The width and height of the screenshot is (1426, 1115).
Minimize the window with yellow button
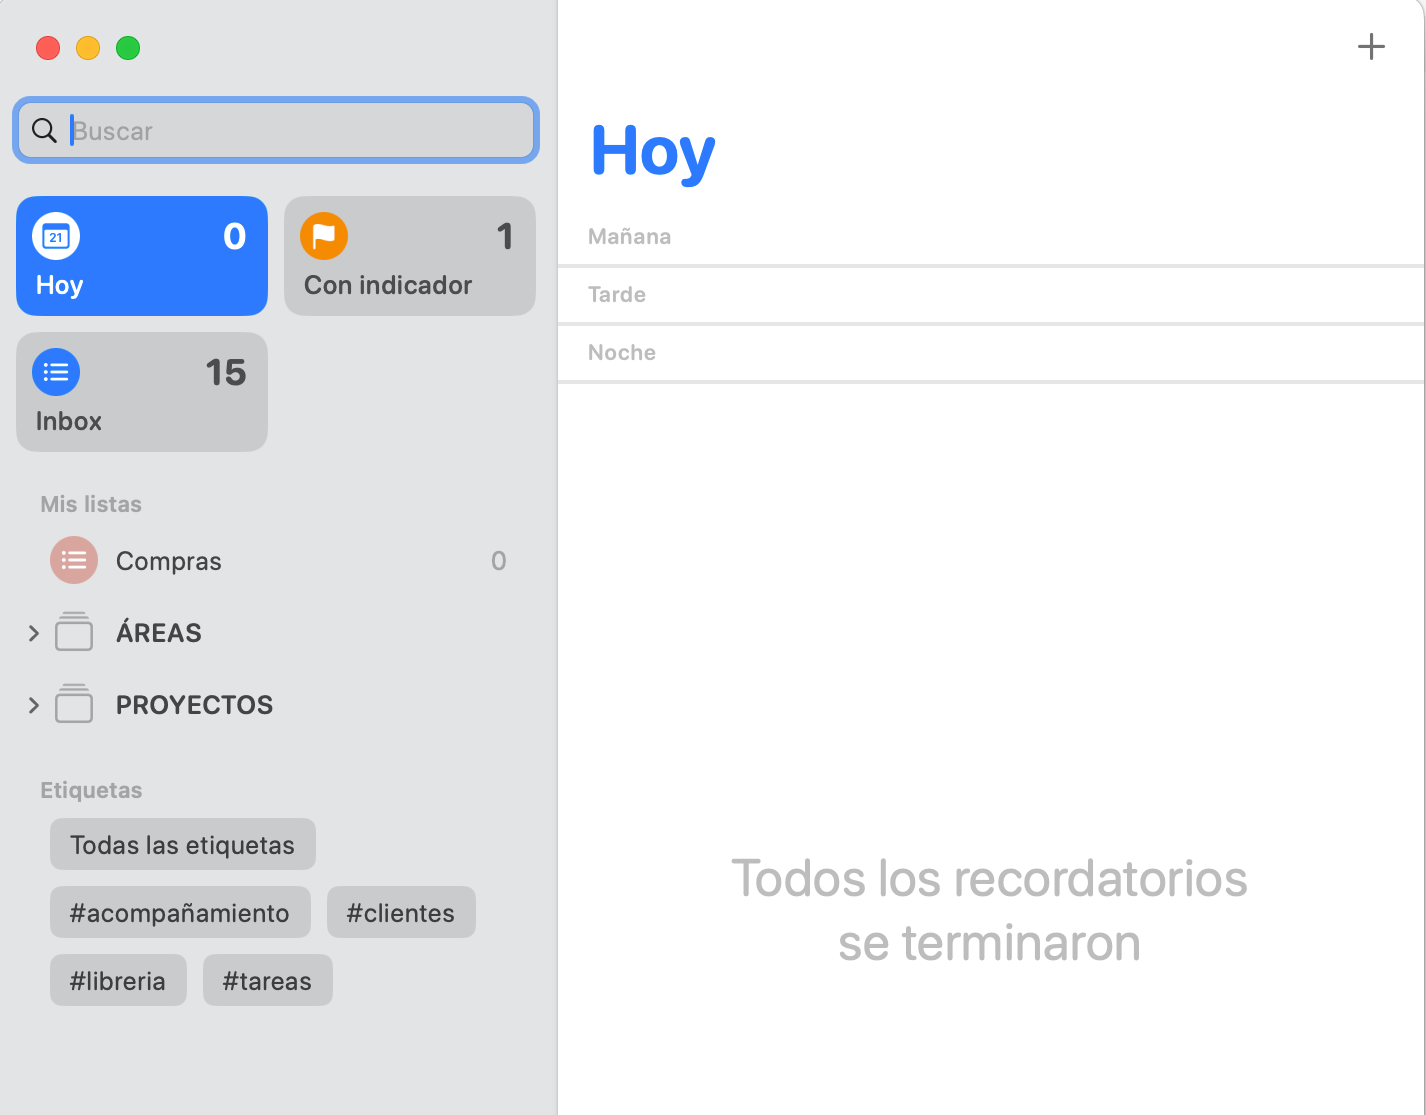coord(88,48)
